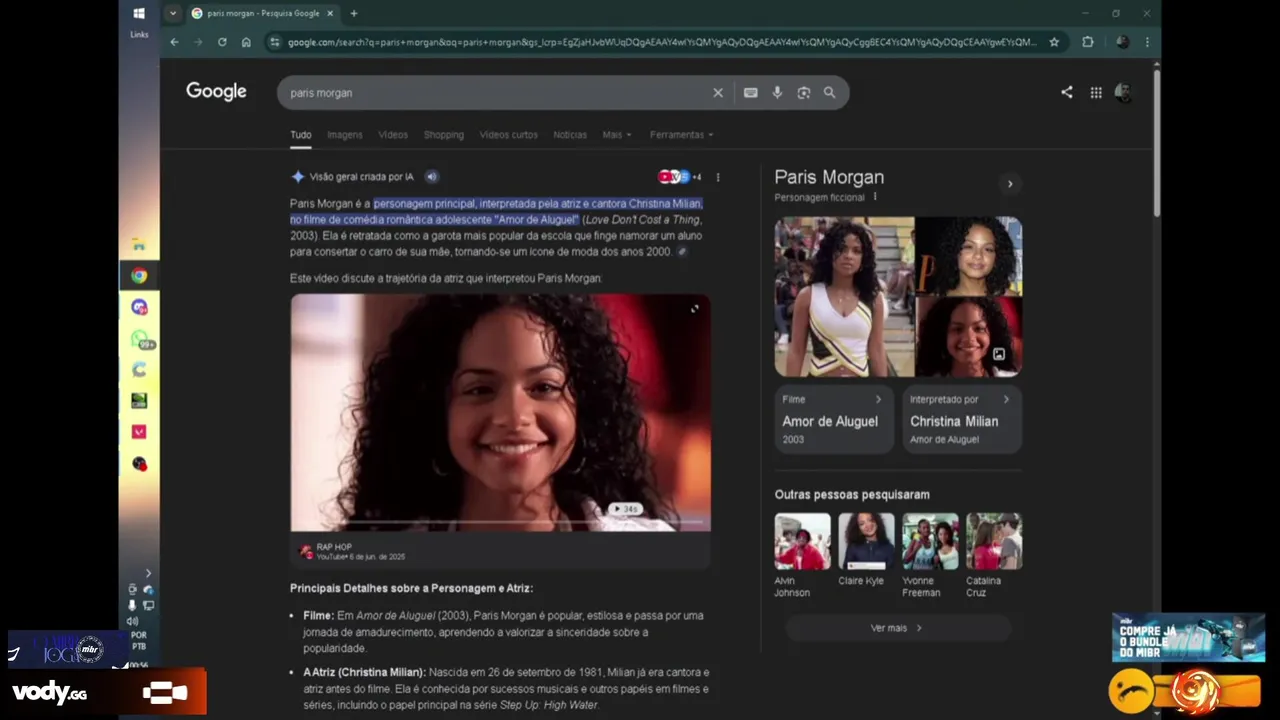
Task: Close the 'paris morgan - Pesquisa Google' tab
Action: [330, 13]
